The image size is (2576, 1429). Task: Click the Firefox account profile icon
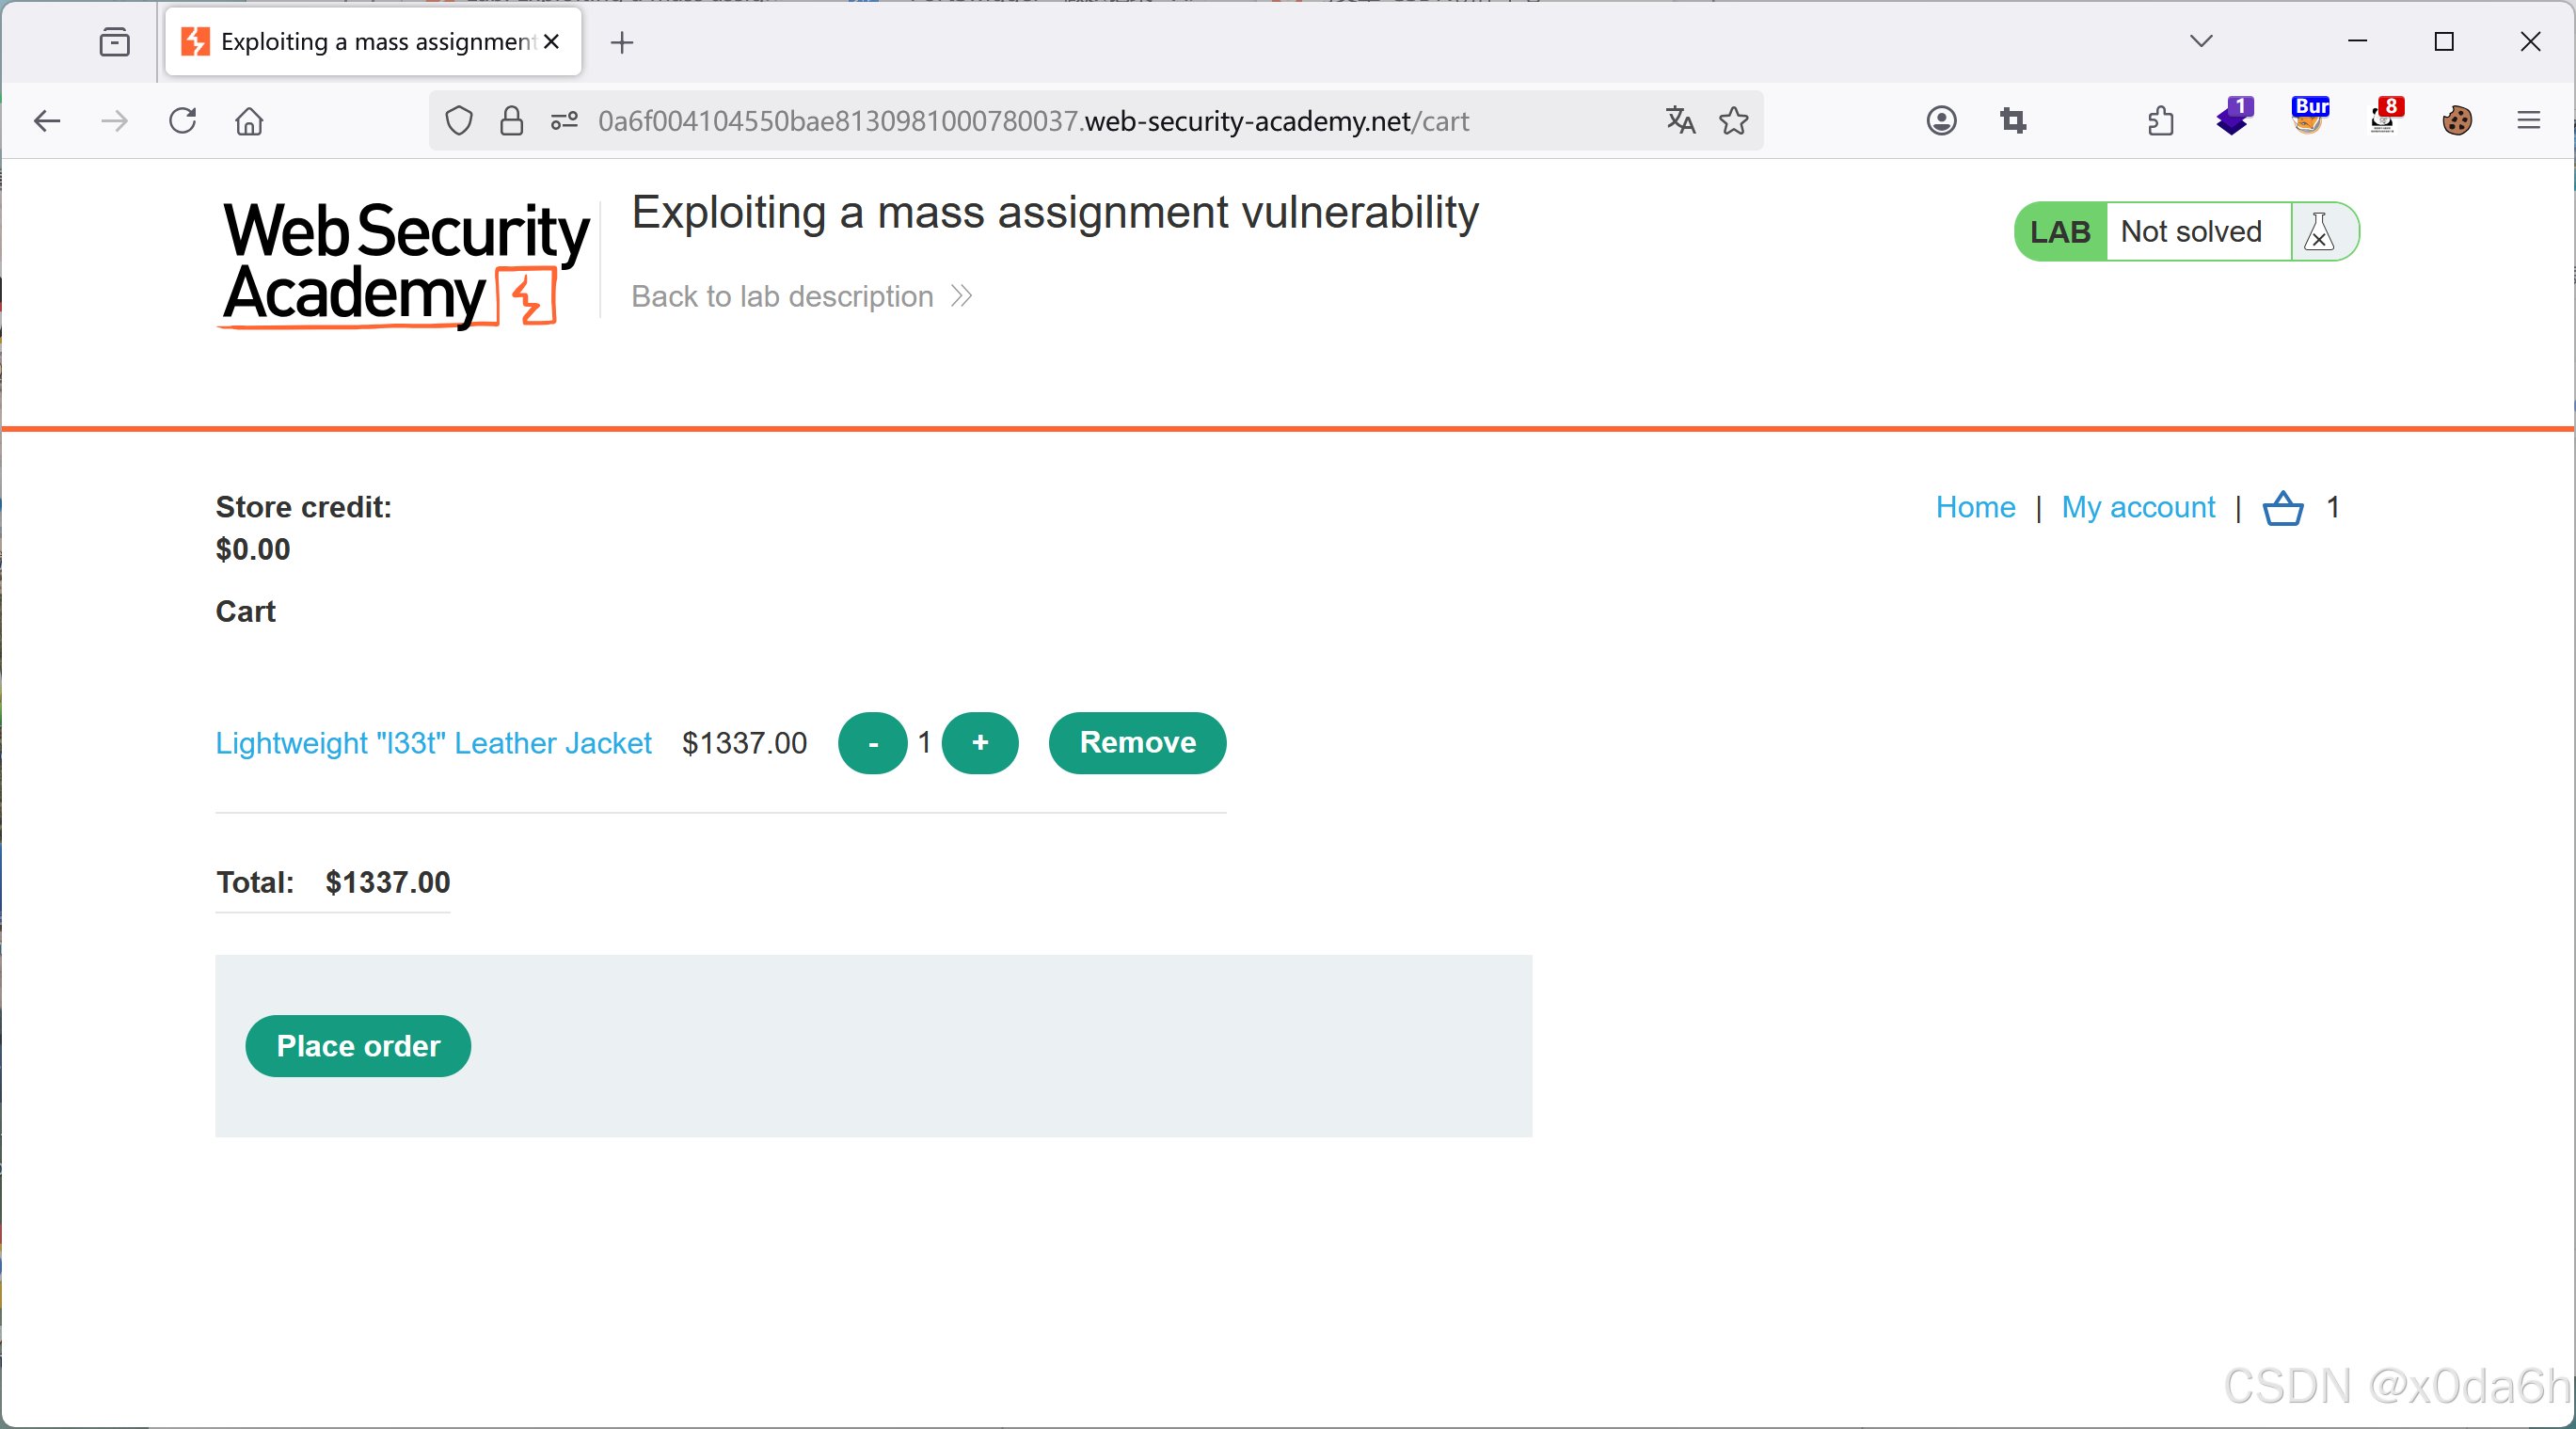pyautogui.click(x=1941, y=121)
